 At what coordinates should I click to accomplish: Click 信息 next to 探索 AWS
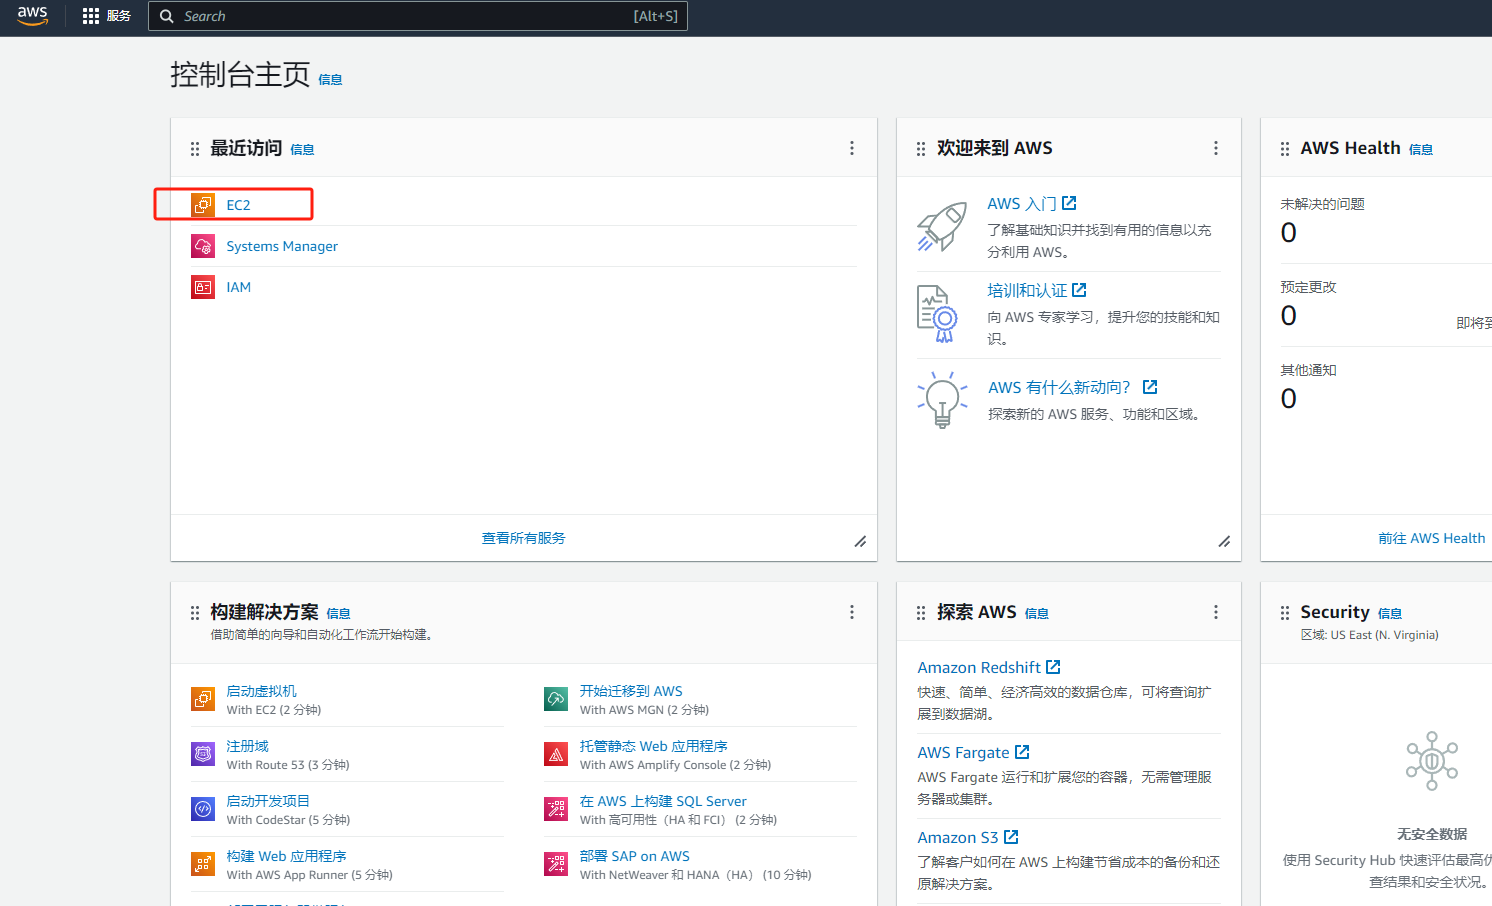[1037, 614]
